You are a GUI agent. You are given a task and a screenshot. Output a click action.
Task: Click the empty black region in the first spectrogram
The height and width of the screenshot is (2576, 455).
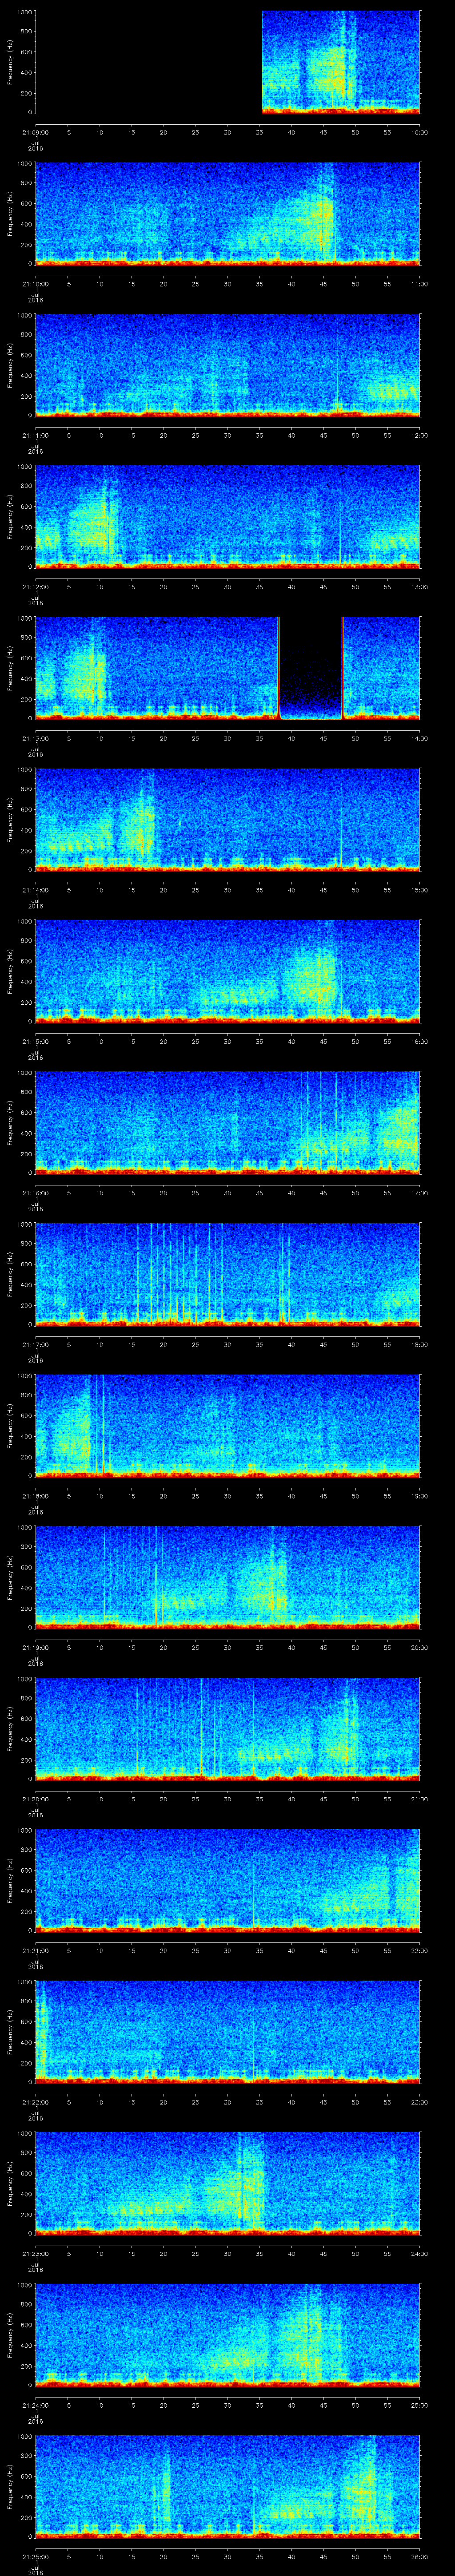click(148, 62)
